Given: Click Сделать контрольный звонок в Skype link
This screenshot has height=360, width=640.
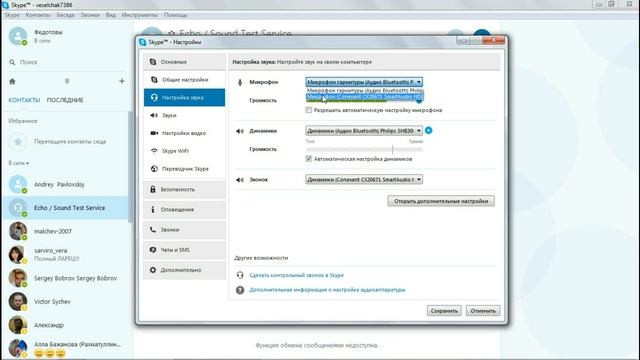Looking at the screenshot, I should 297,275.
